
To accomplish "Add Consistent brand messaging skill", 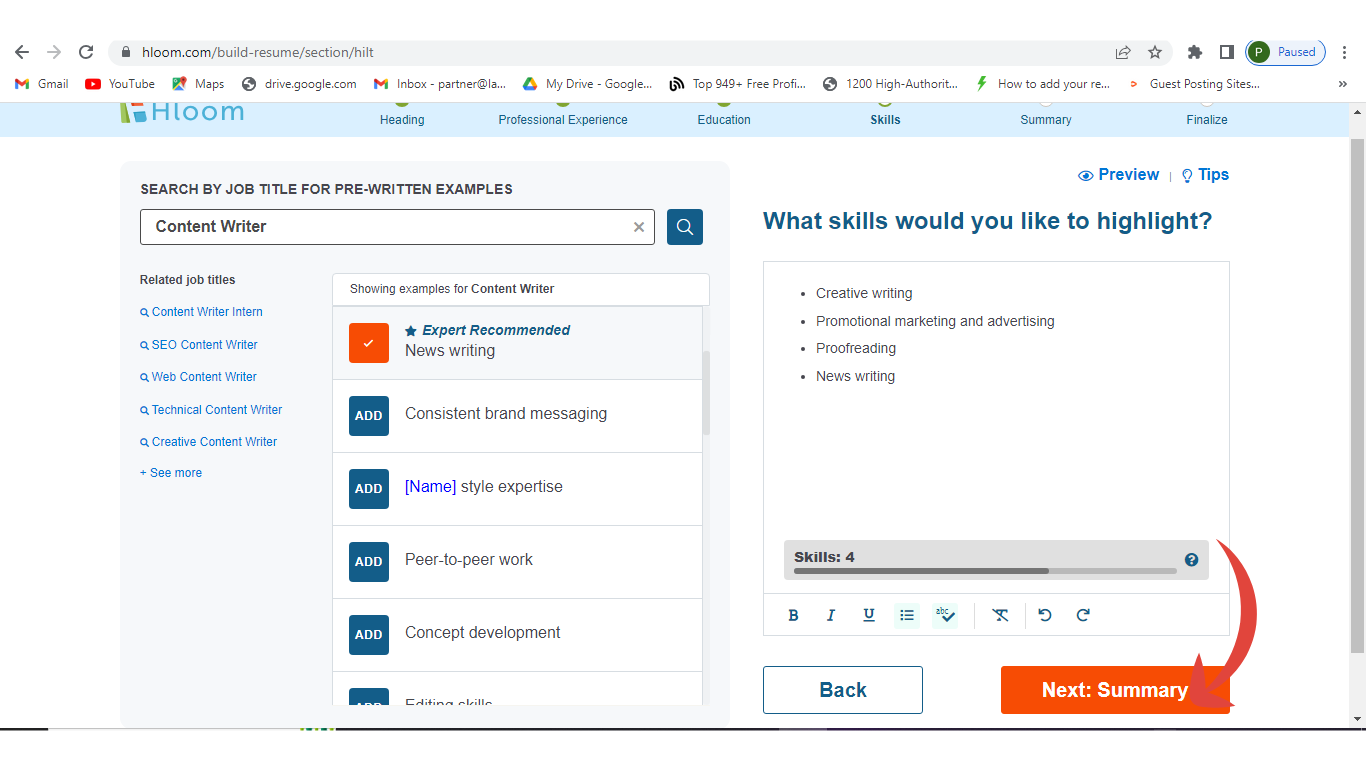I will tap(368, 416).
